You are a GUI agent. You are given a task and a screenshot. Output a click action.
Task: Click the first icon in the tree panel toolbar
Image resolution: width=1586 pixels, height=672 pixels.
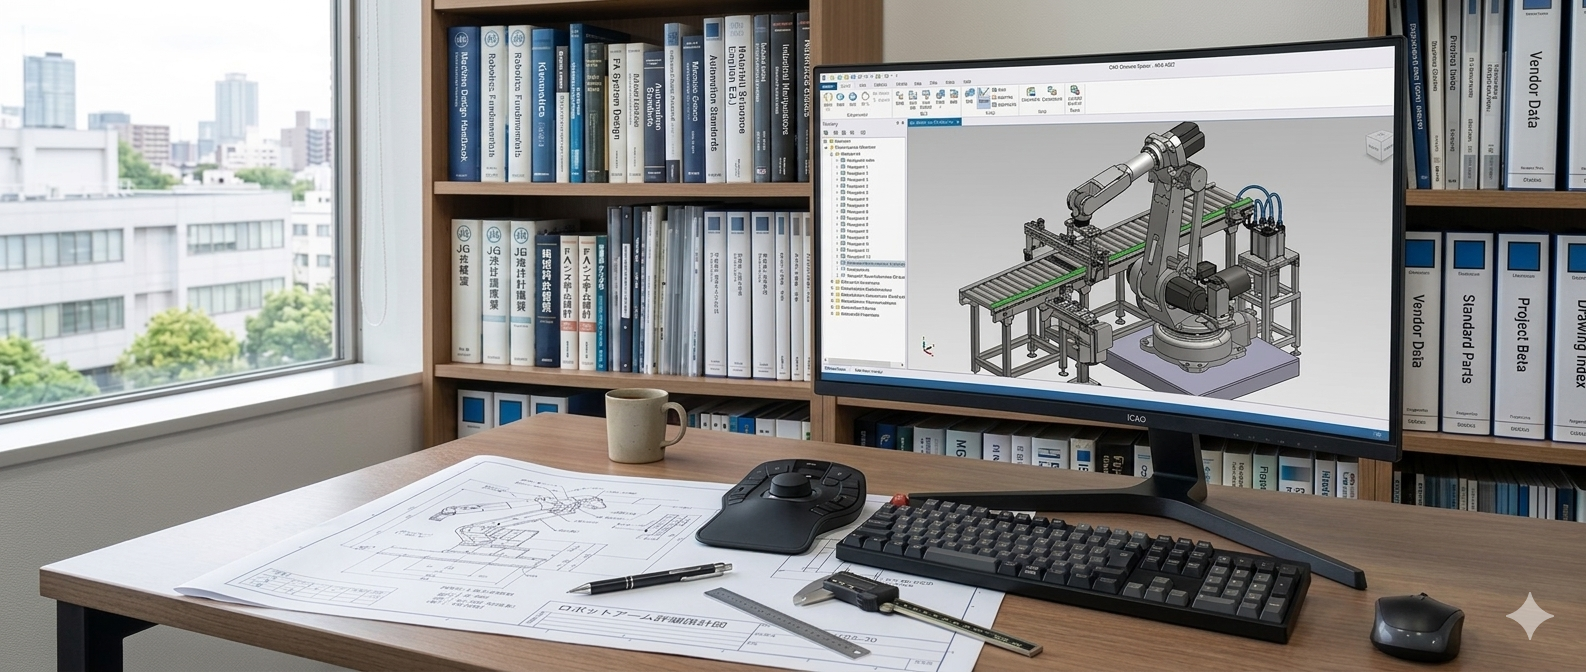point(826,133)
